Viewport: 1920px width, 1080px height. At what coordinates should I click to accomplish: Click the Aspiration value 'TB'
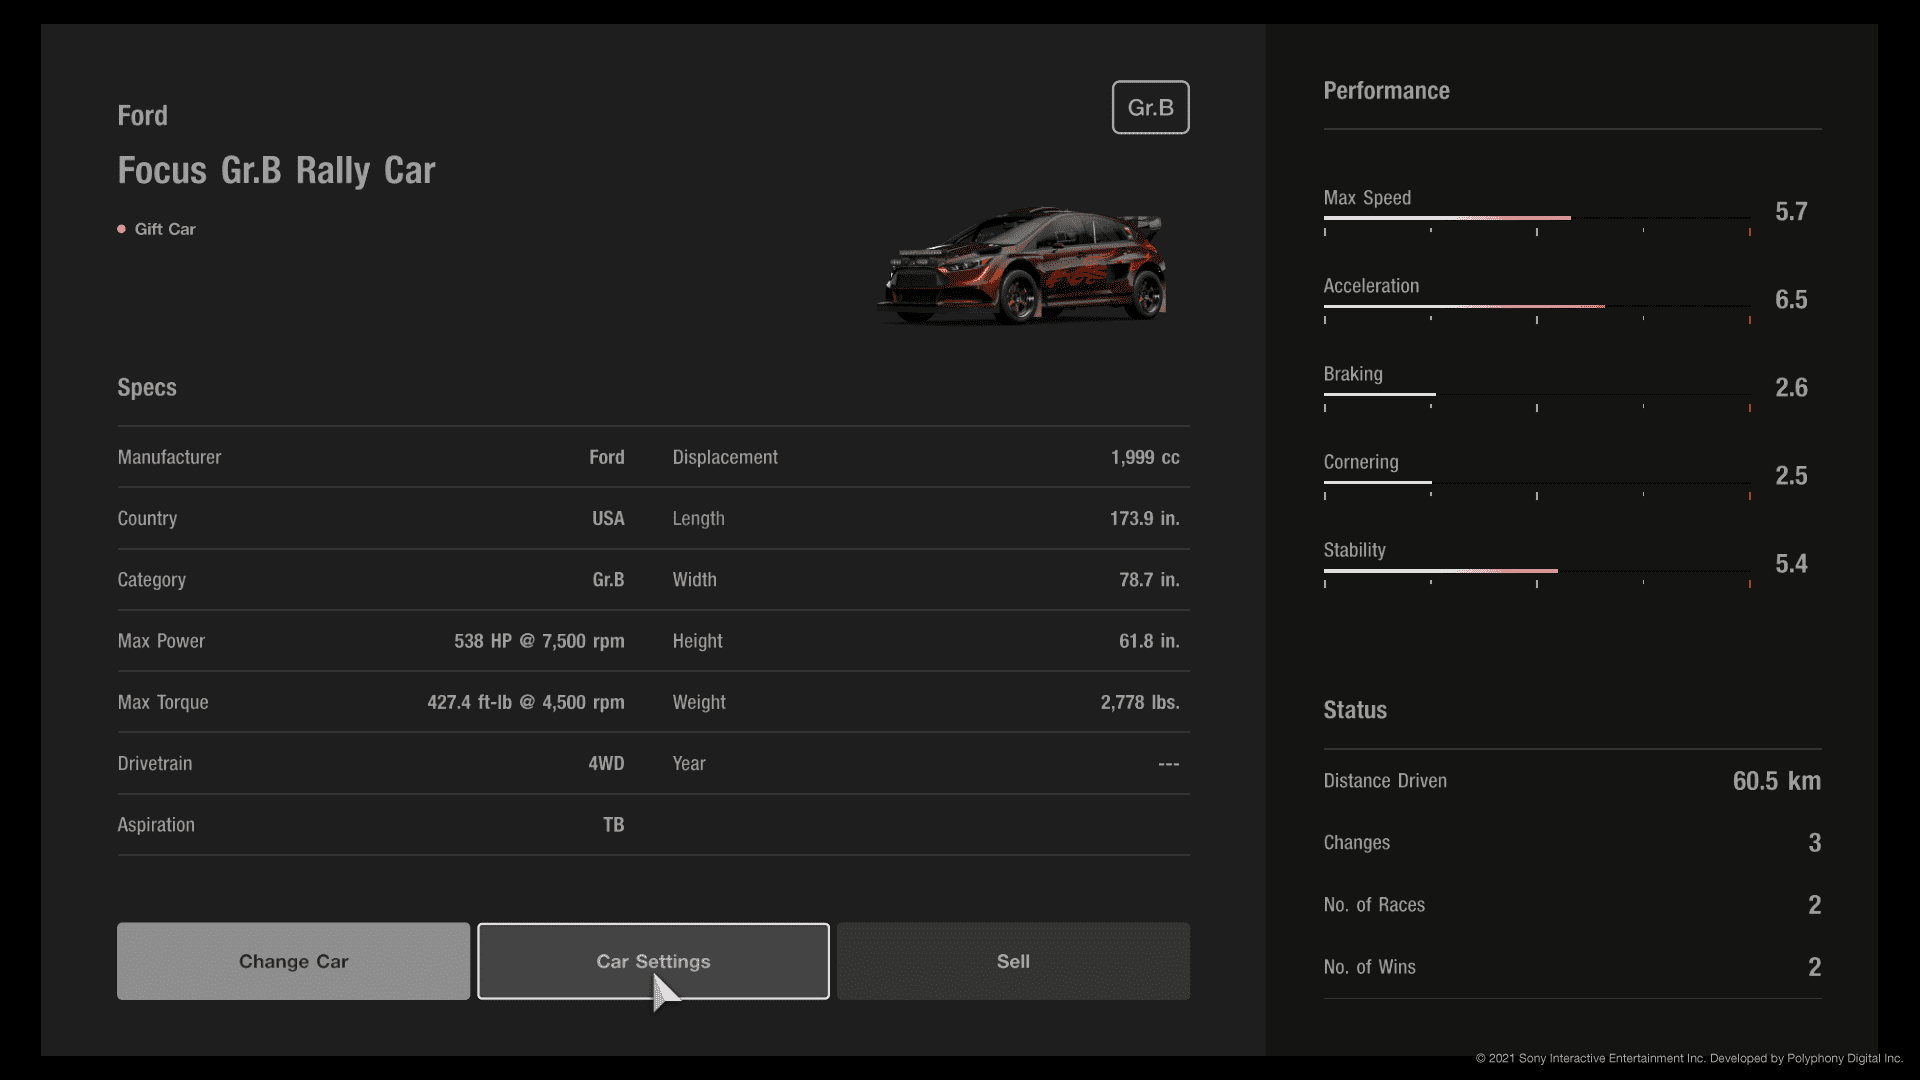pos(613,825)
